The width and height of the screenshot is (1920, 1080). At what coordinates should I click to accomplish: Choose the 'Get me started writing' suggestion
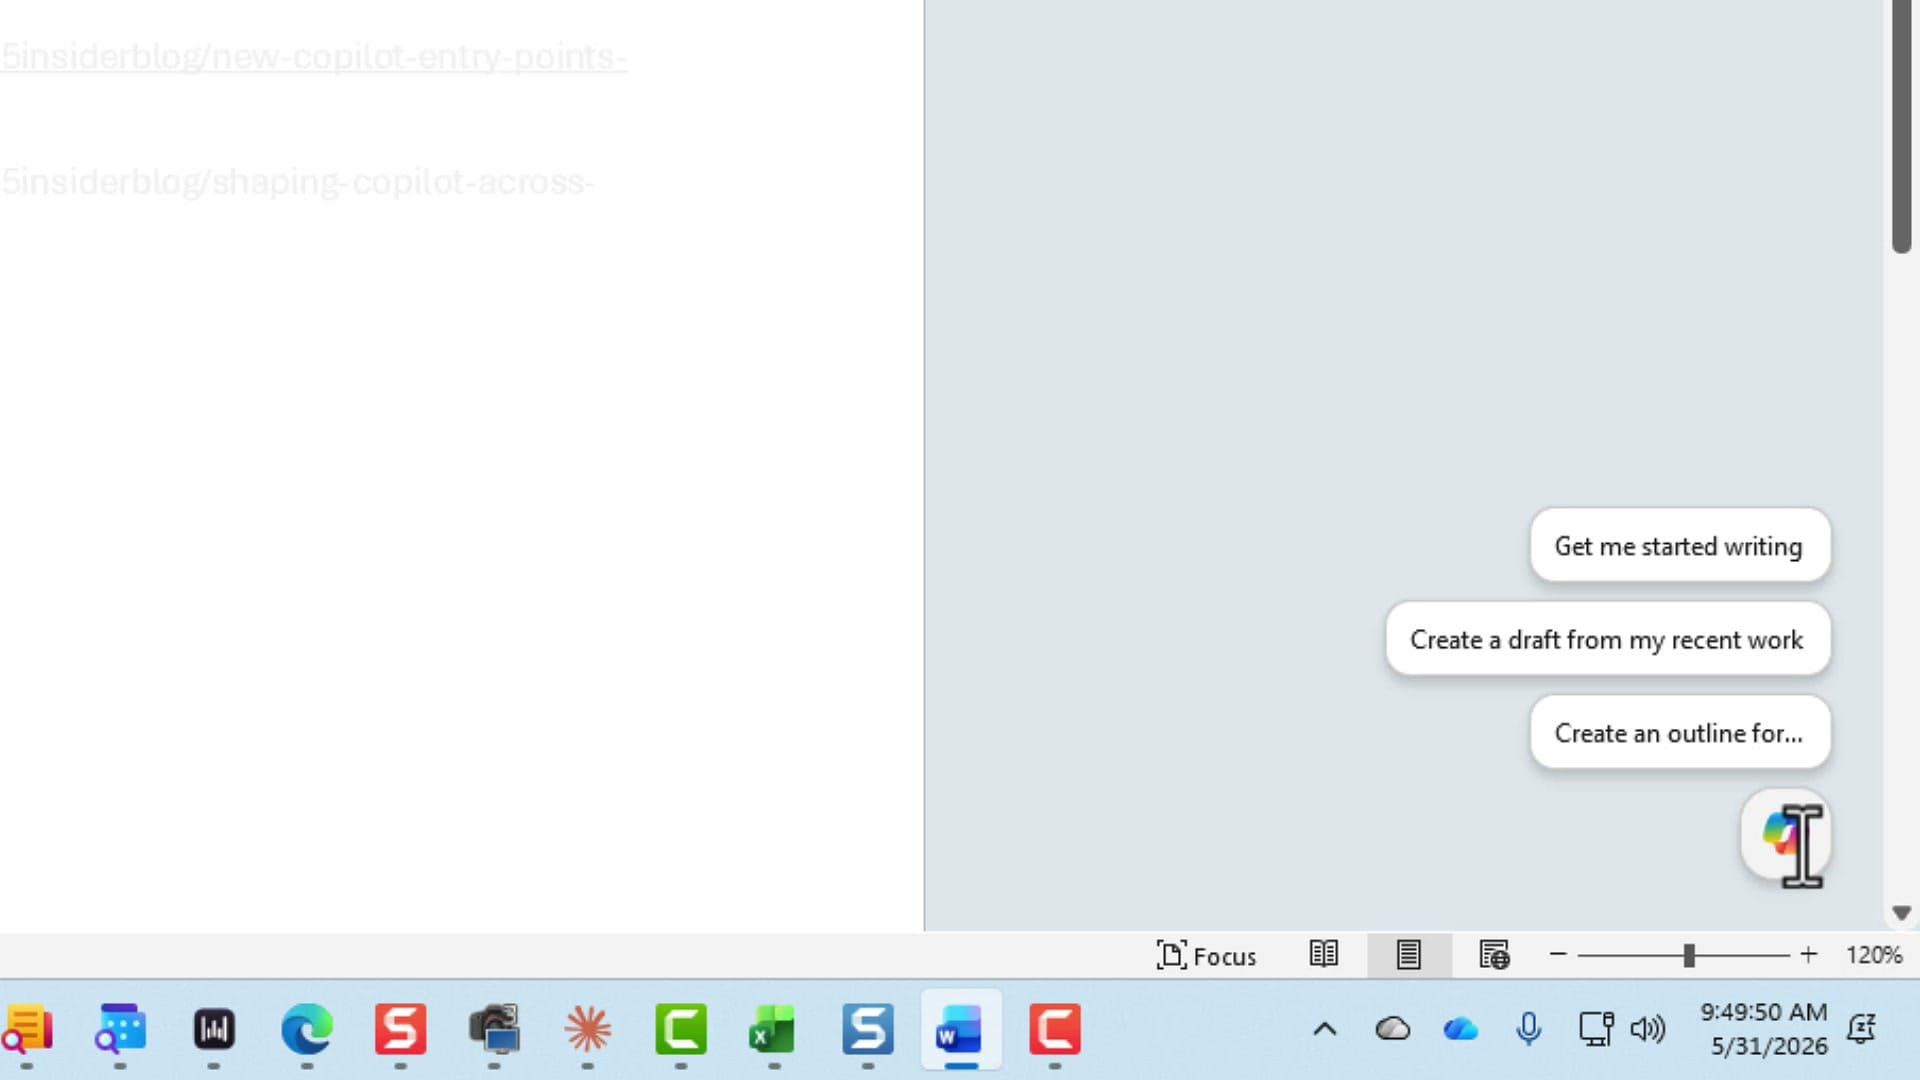tap(1679, 546)
